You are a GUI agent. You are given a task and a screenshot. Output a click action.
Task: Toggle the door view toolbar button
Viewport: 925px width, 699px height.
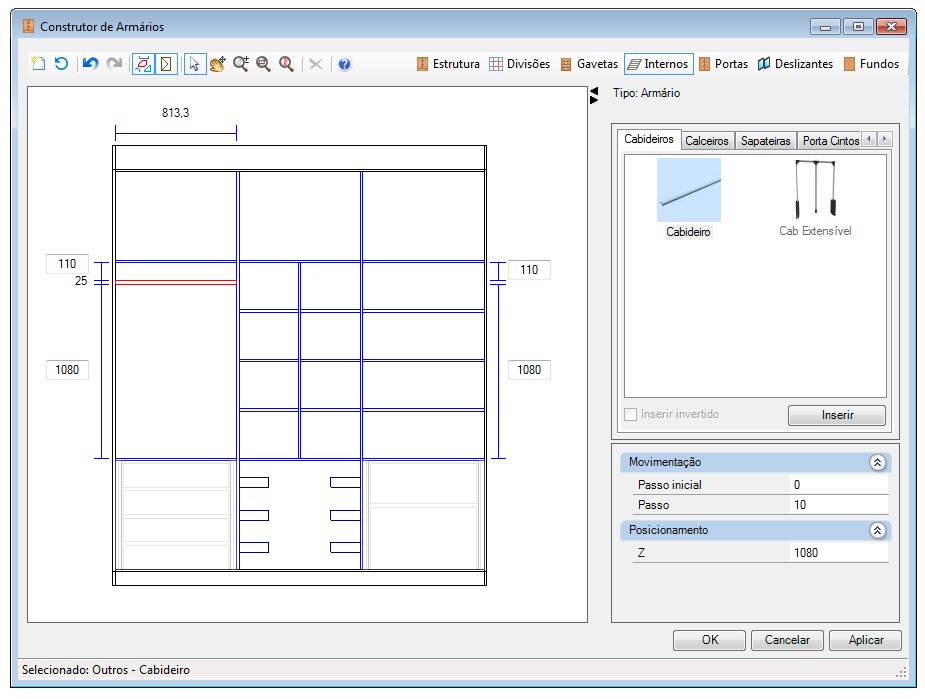166,64
